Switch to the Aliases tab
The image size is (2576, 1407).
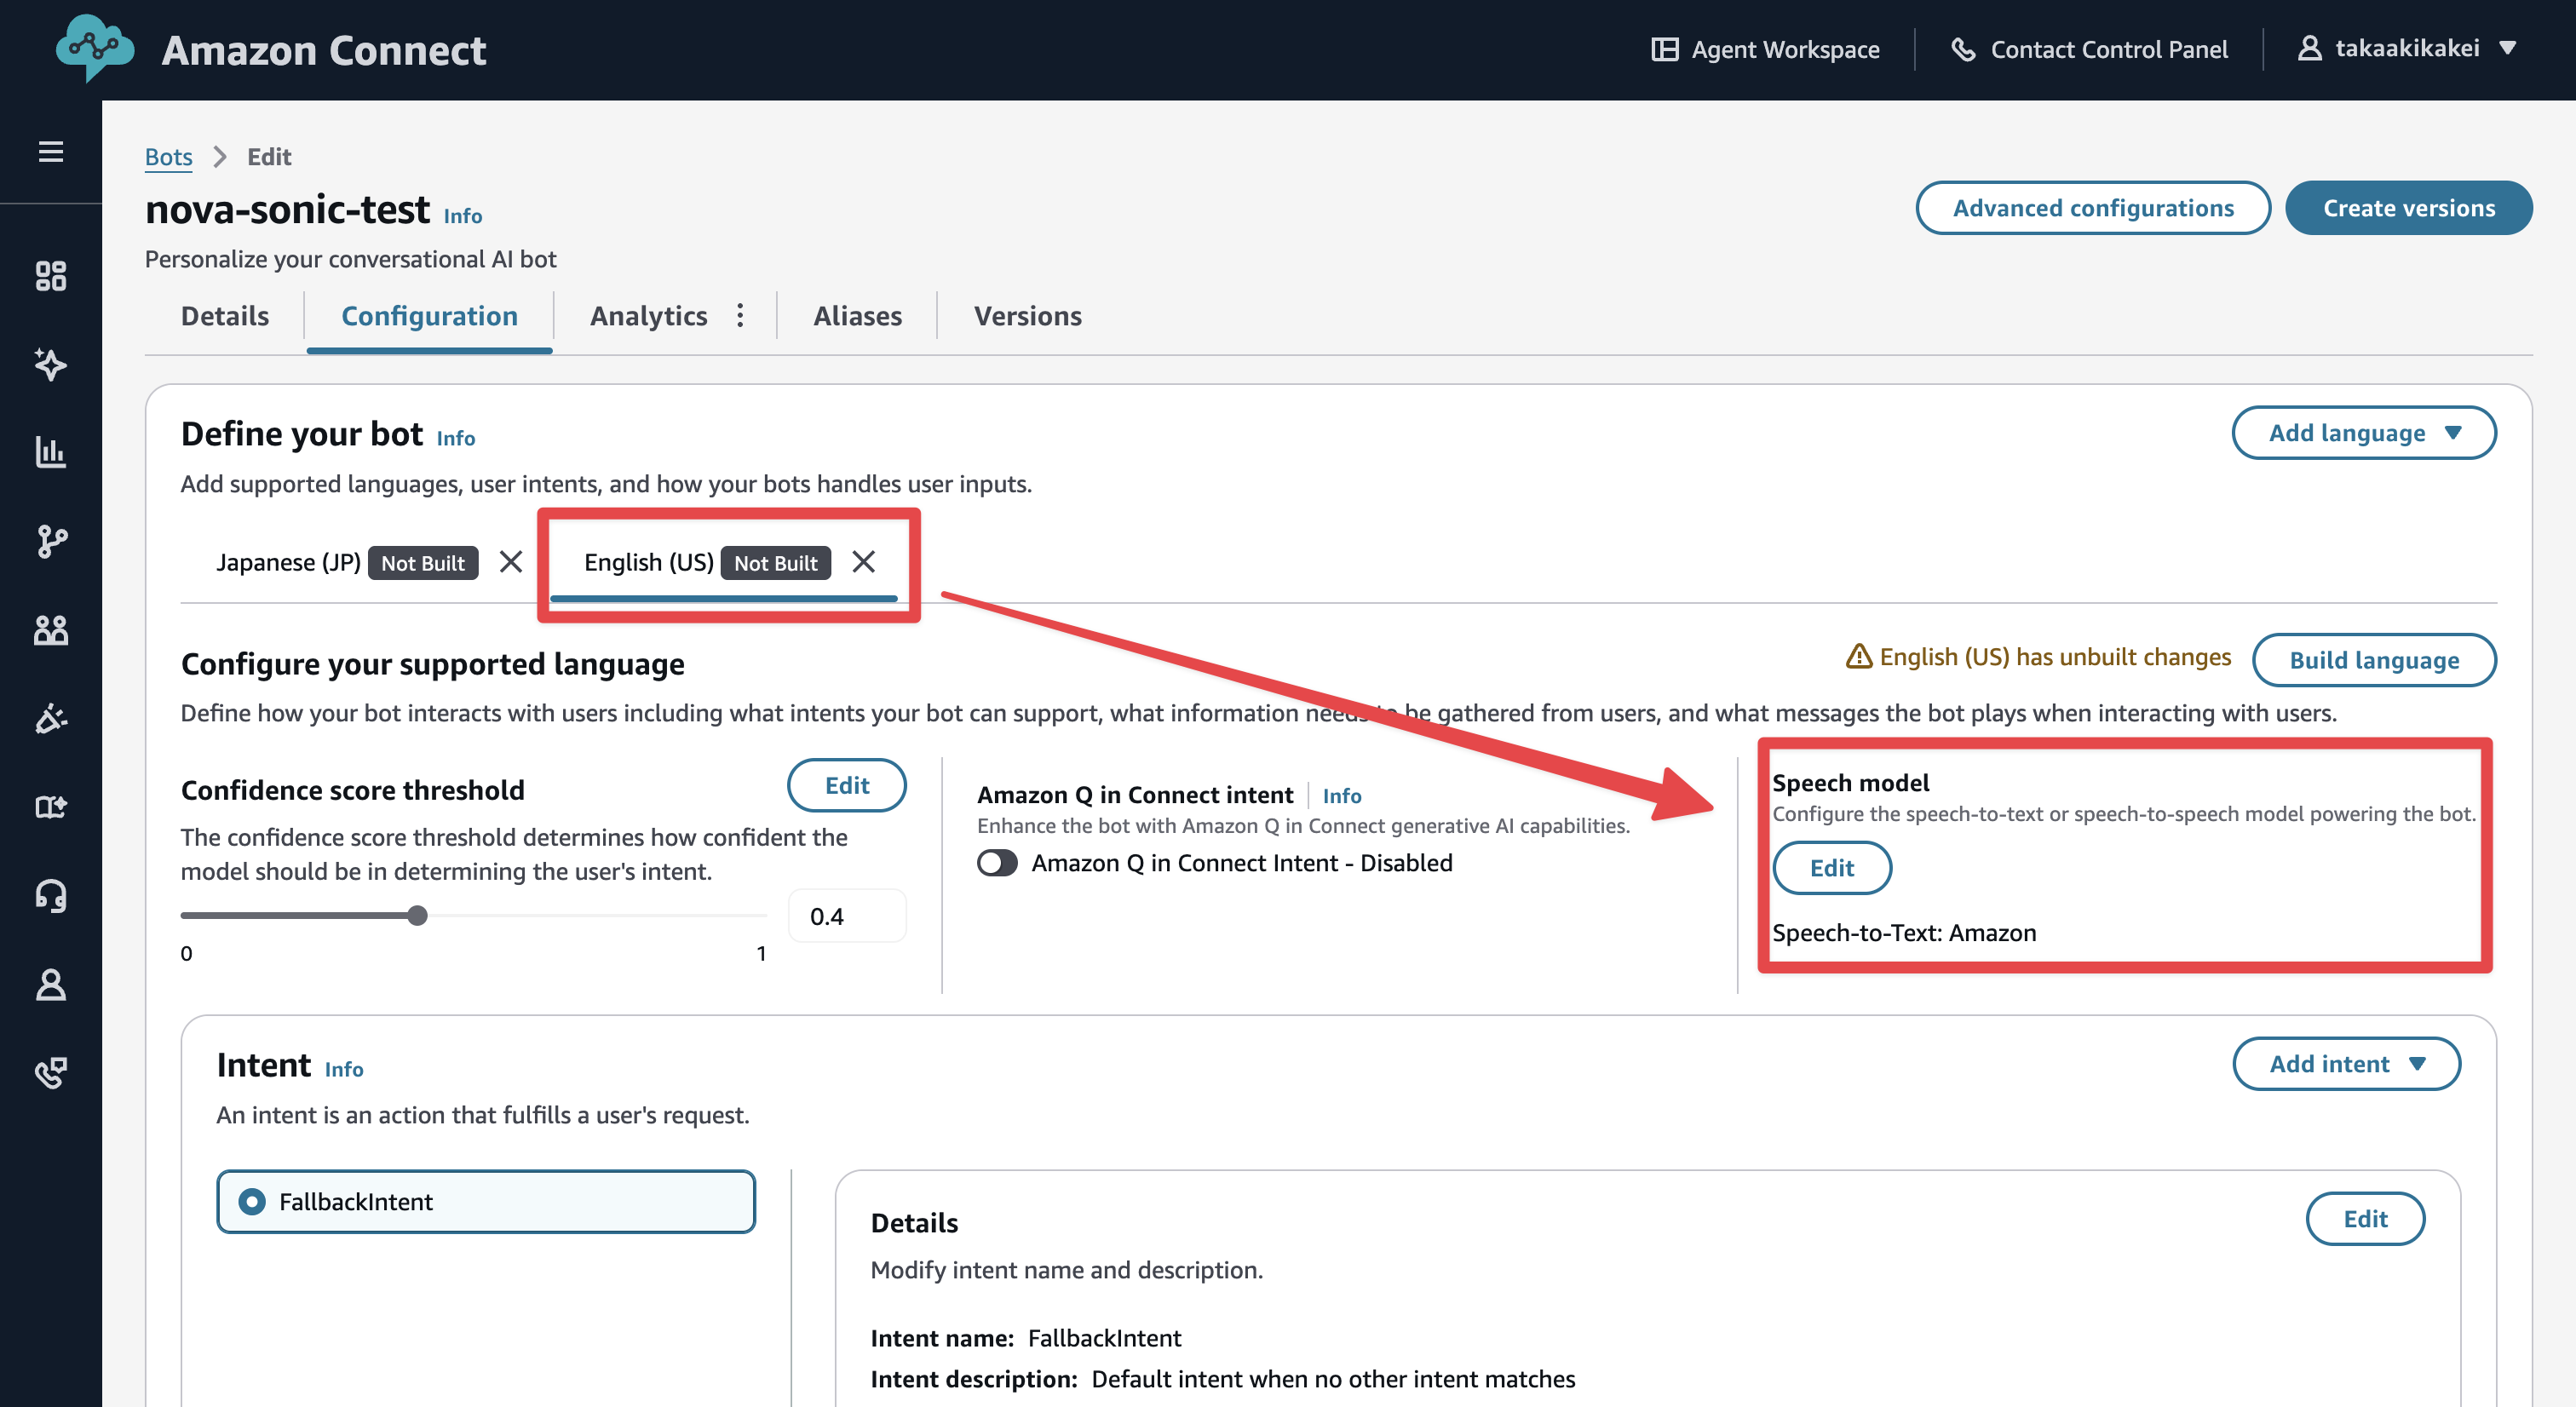click(x=857, y=316)
